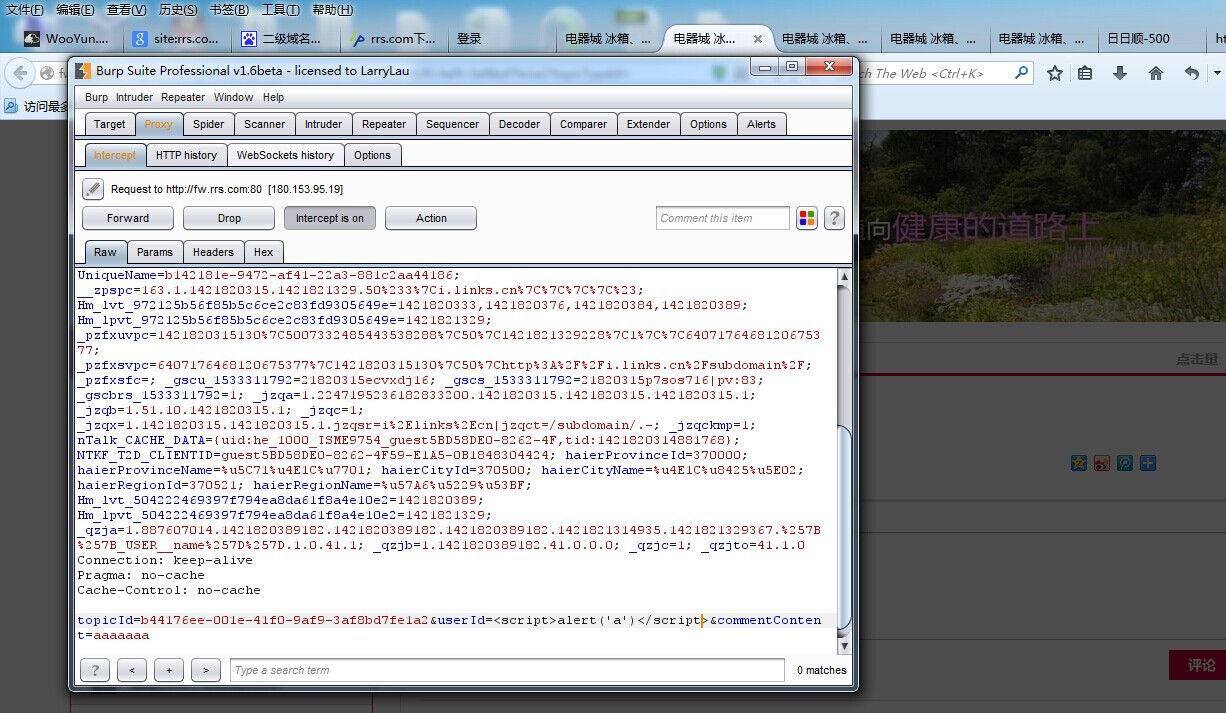
Task: Switch request view to Headers tab
Action: pyautogui.click(x=213, y=252)
